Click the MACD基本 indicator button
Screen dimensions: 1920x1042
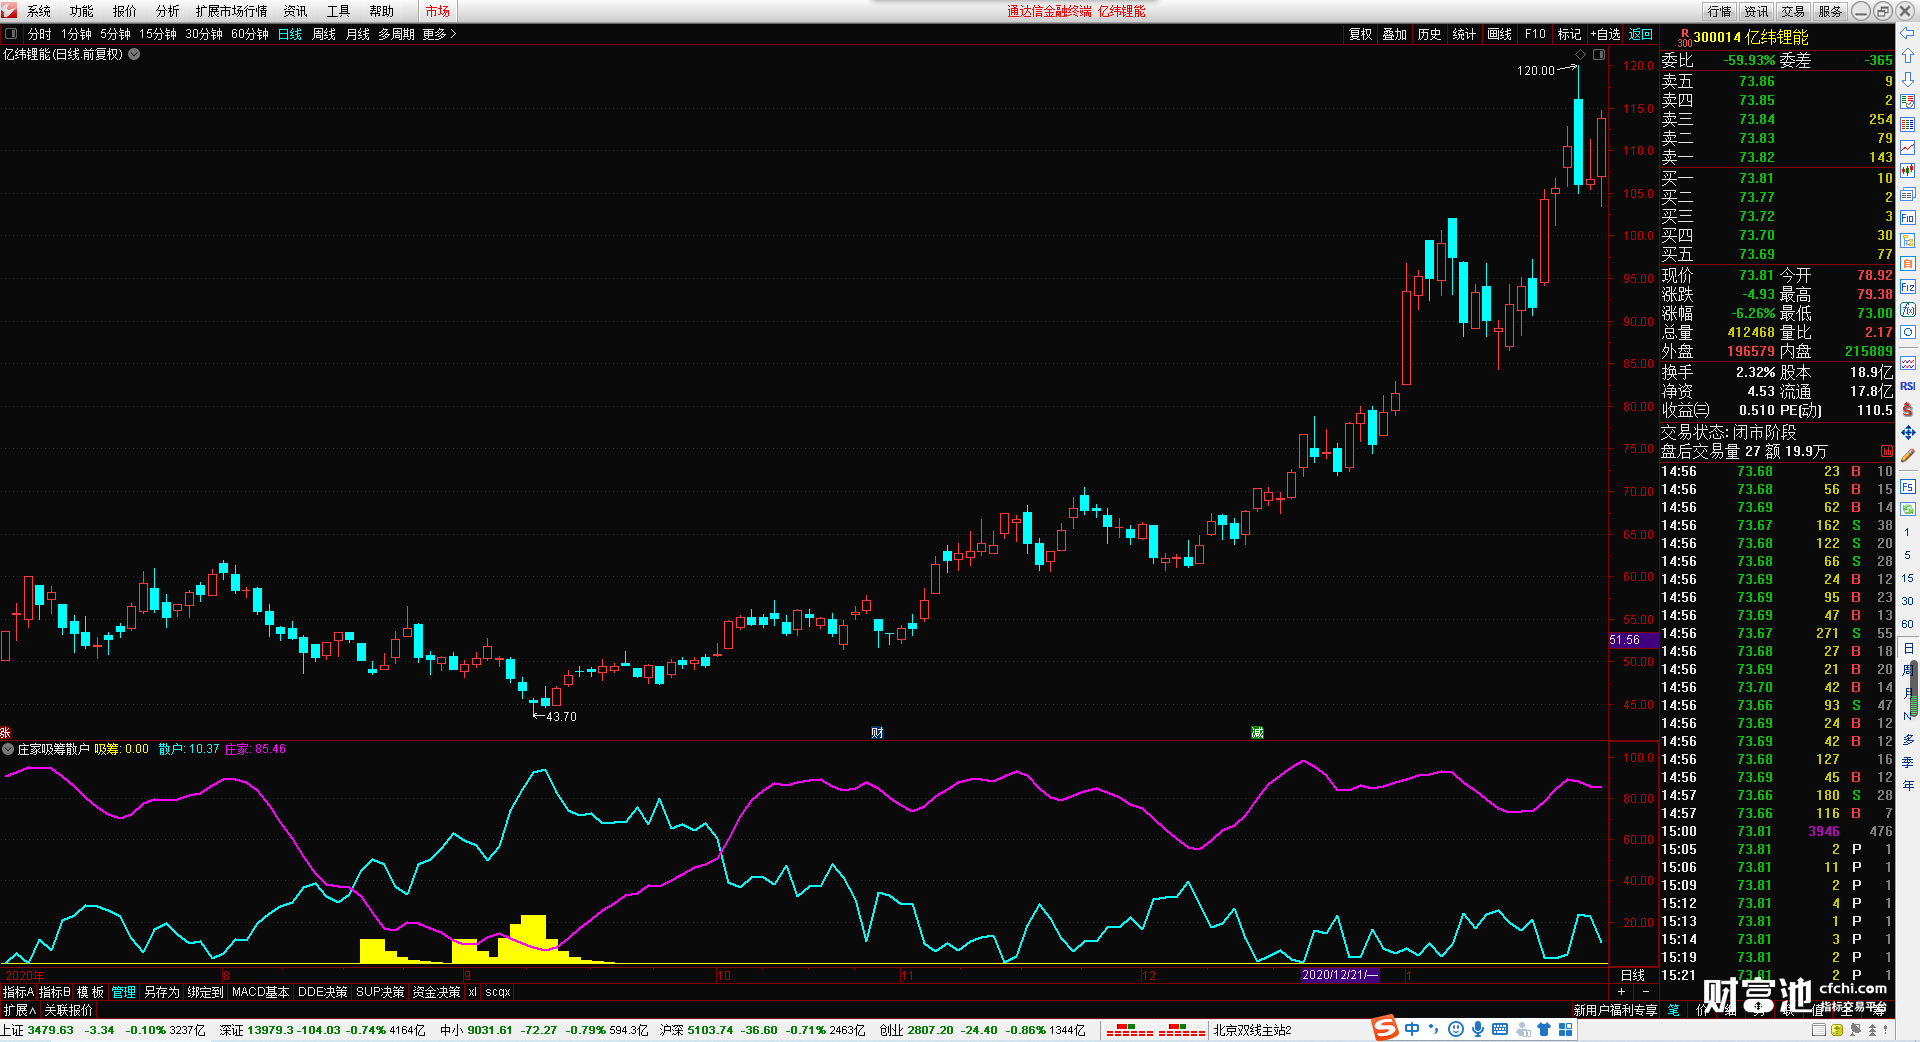(260, 992)
